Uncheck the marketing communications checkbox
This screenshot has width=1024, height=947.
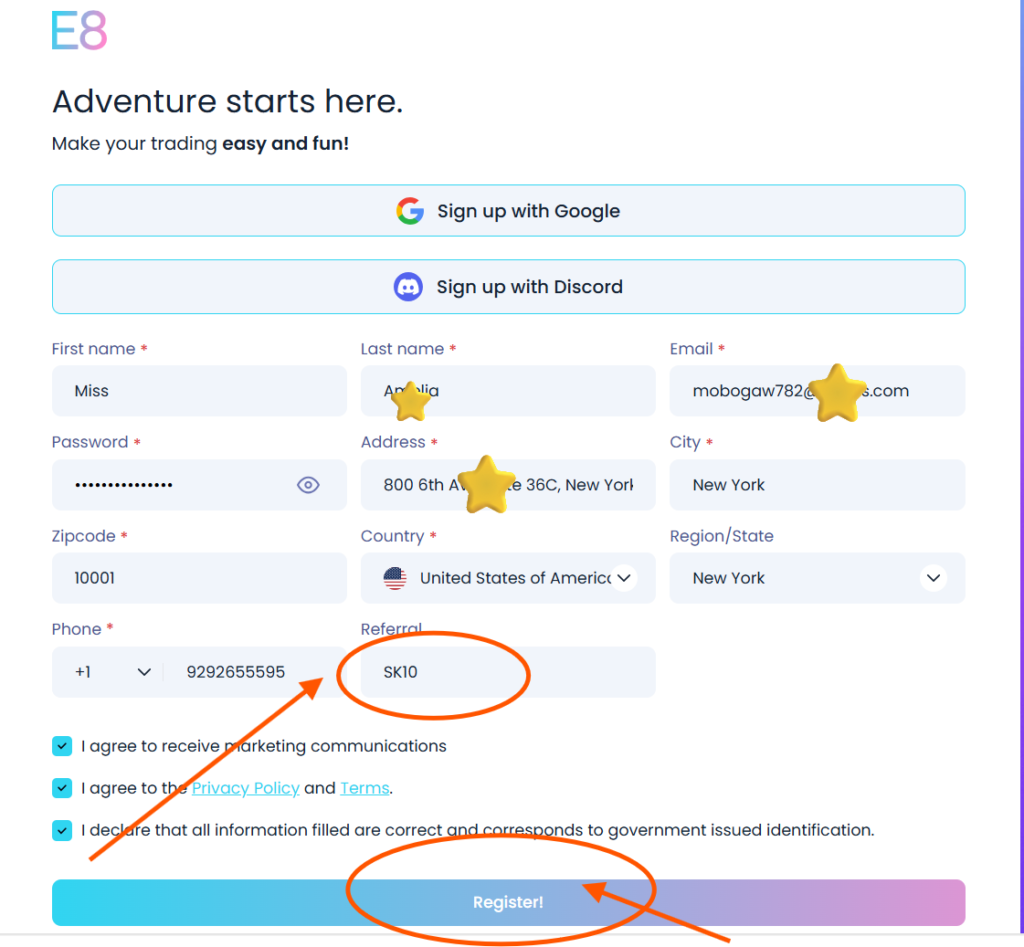pyautogui.click(x=62, y=746)
